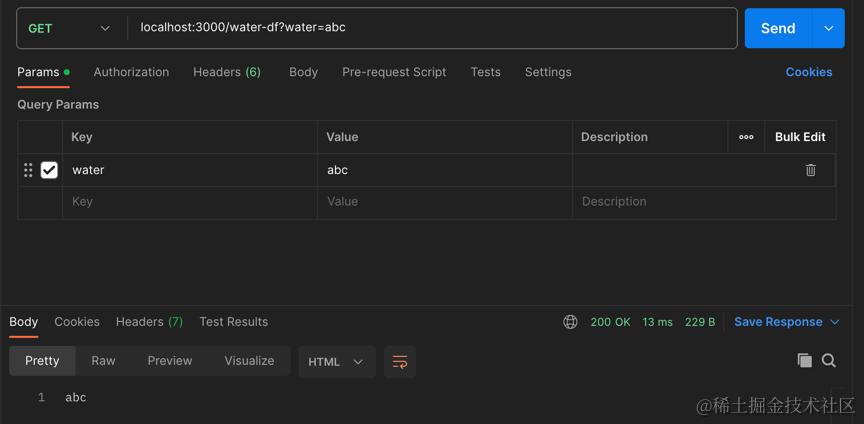
Task: Open the column options ellipsis menu
Action: coord(746,137)
